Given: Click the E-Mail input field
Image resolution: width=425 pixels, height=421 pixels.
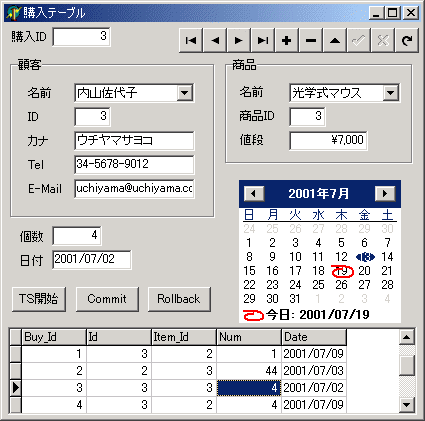Looking at the screenshot, I should (x=134, y=189).
